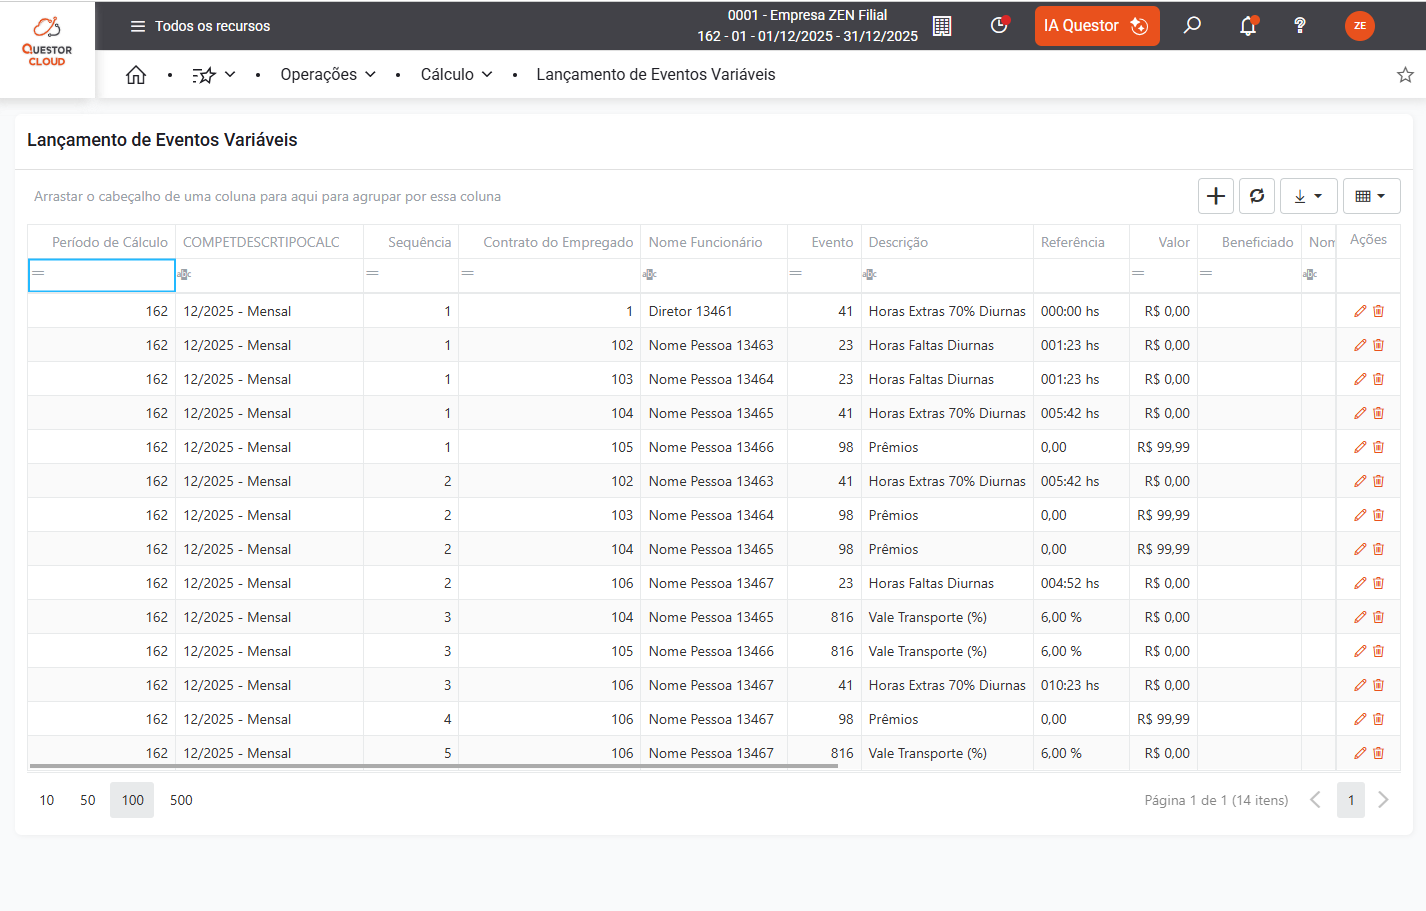Expand the Operações breadcrumb menu
1426x911 pixels.
[328, 75]
